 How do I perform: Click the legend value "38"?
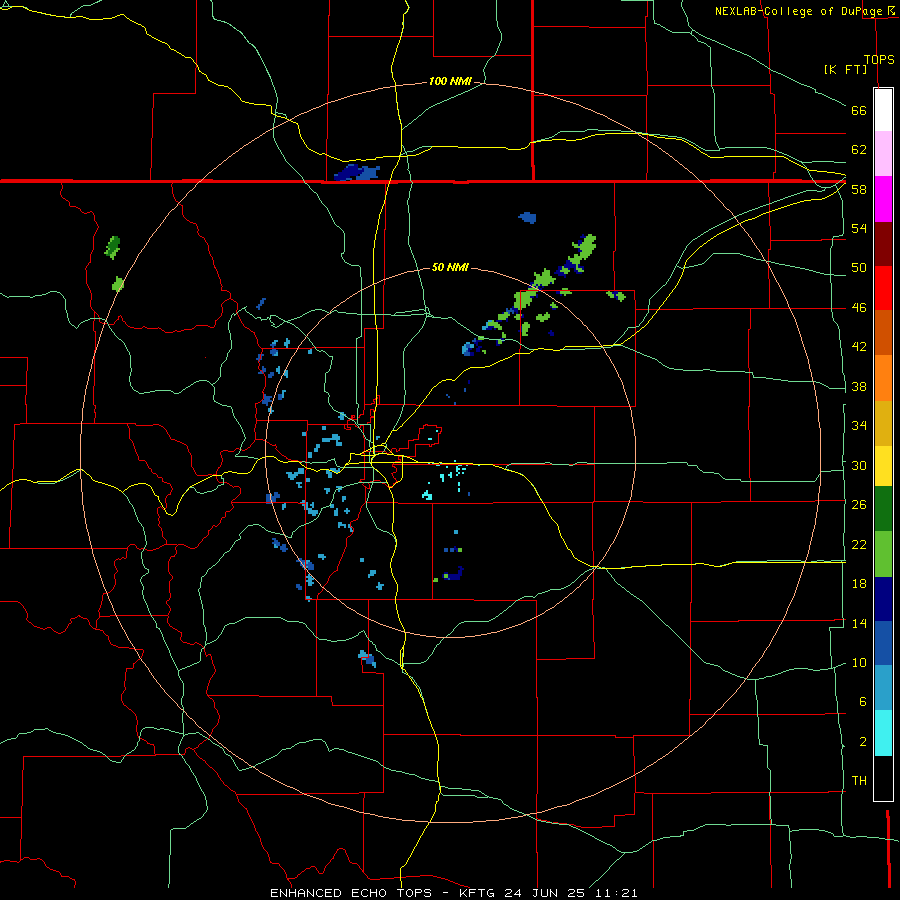click(x=859, y=386)
